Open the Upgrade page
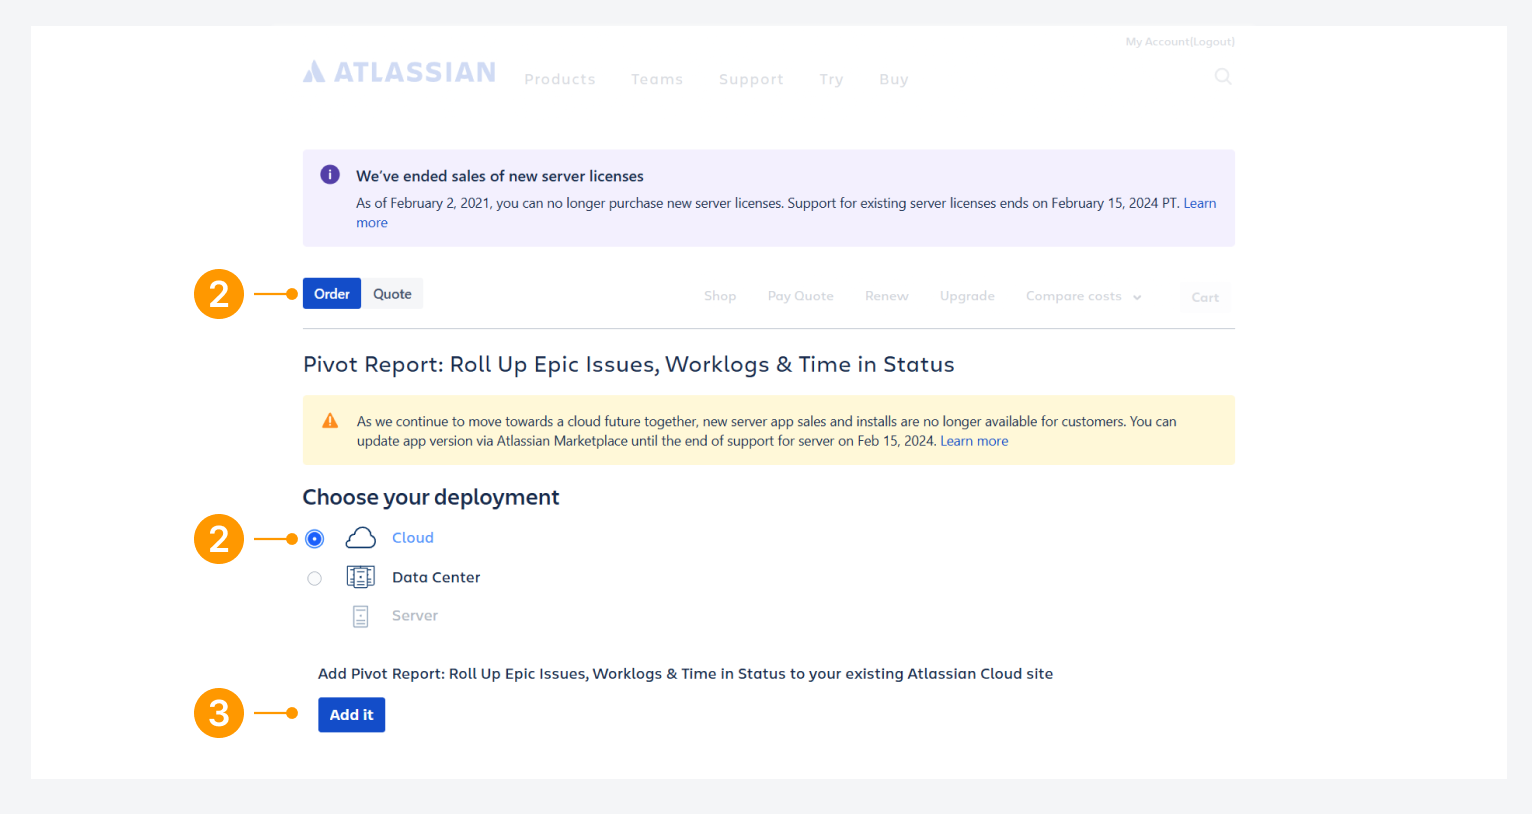The height and width of the screenshot is (814, 1532). coord(967,296)
